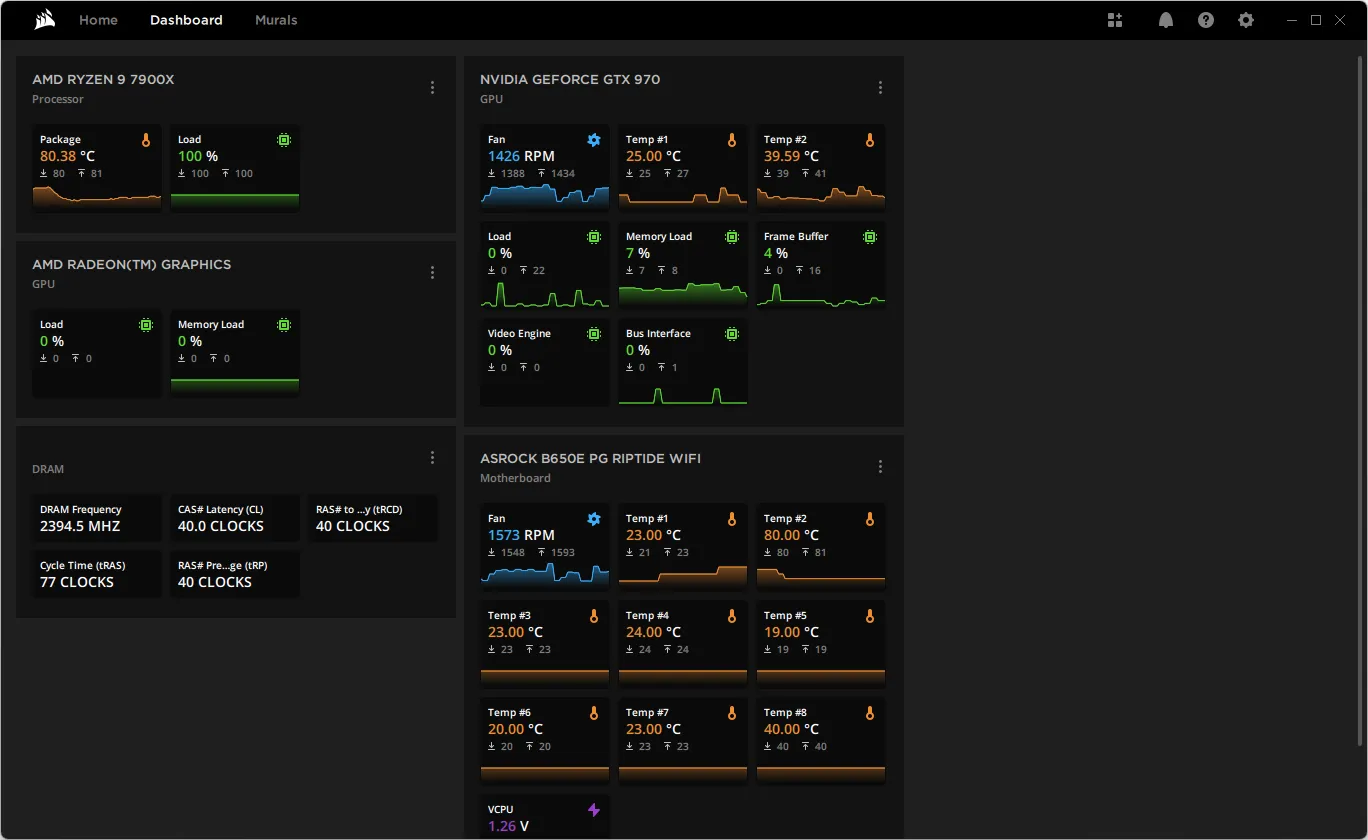Click the Video Engine chip icon
This screenshot has width=1368, height=840.
[x=594, y=335]
